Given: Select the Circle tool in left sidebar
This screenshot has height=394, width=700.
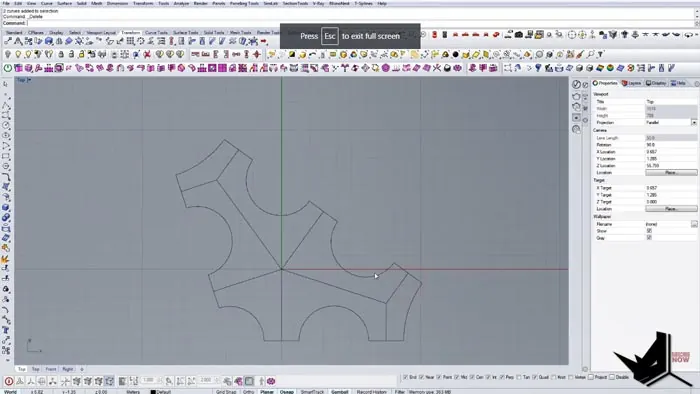Looking at the screenshot, I should point(5,125).
